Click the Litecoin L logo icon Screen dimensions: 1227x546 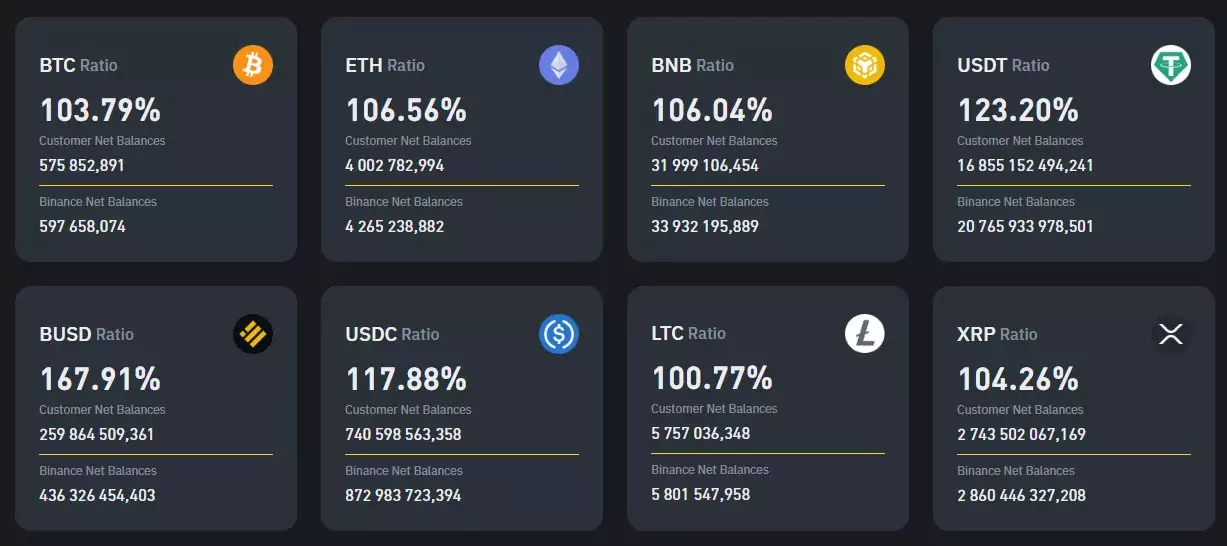[865, 333]
